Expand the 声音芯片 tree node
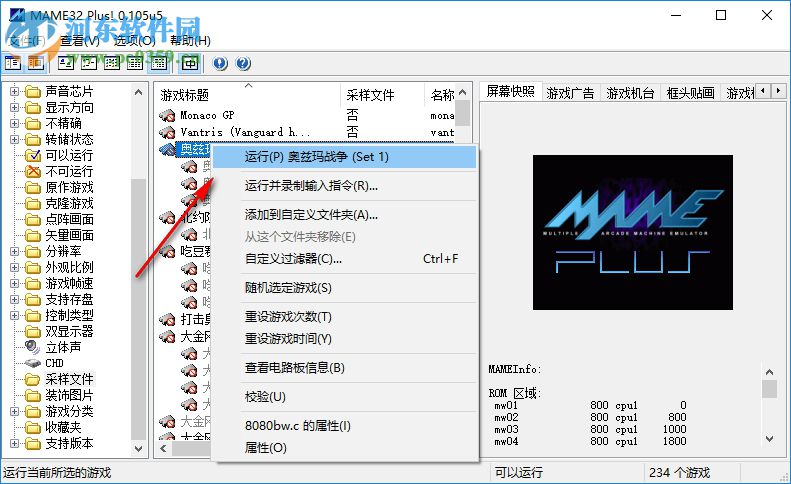This screenshot has height=484, width=791. [x=14, y=91]
